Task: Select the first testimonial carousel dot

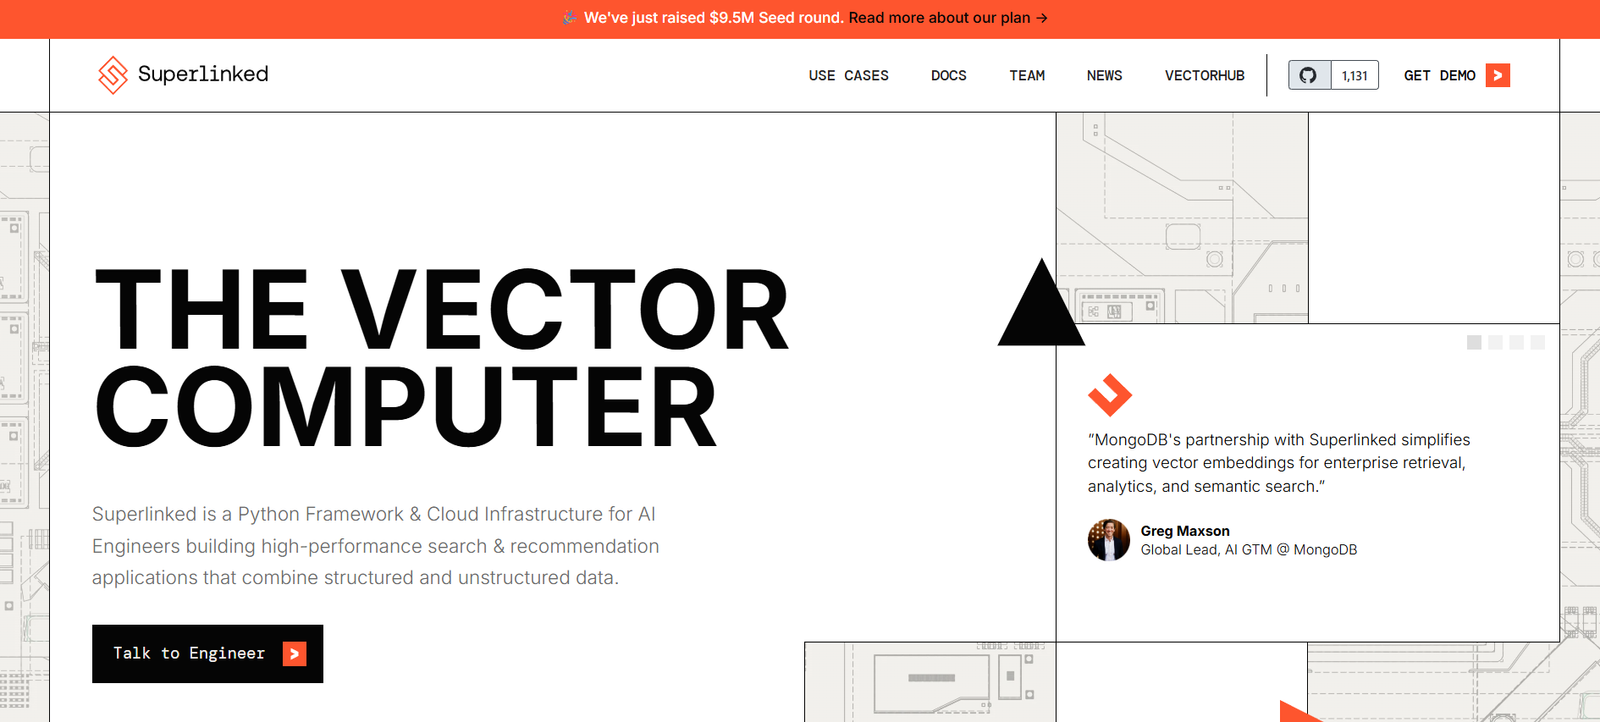Action: click(1474, 343)
